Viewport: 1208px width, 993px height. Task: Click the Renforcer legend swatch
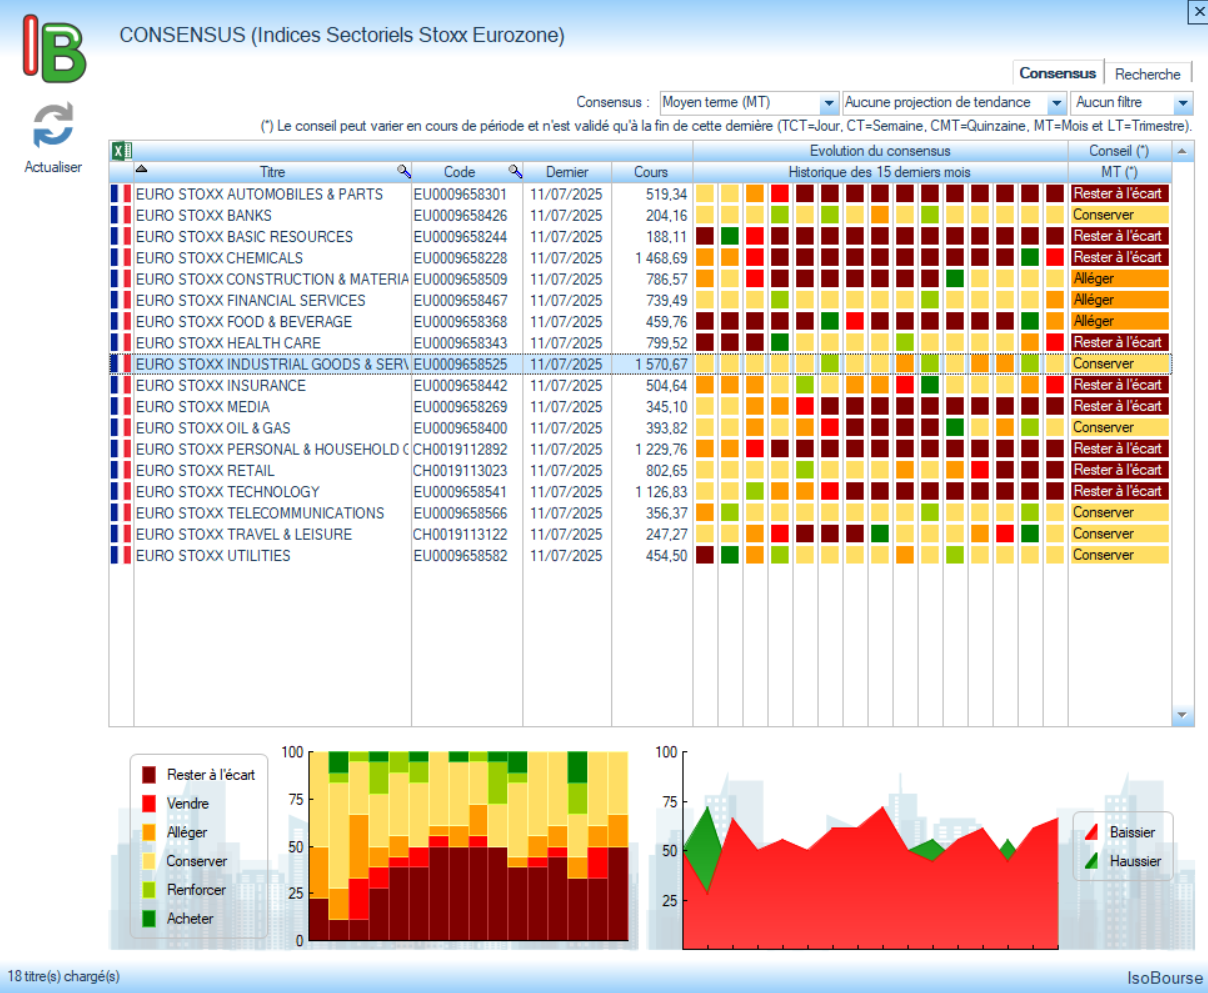pos(149,890)
